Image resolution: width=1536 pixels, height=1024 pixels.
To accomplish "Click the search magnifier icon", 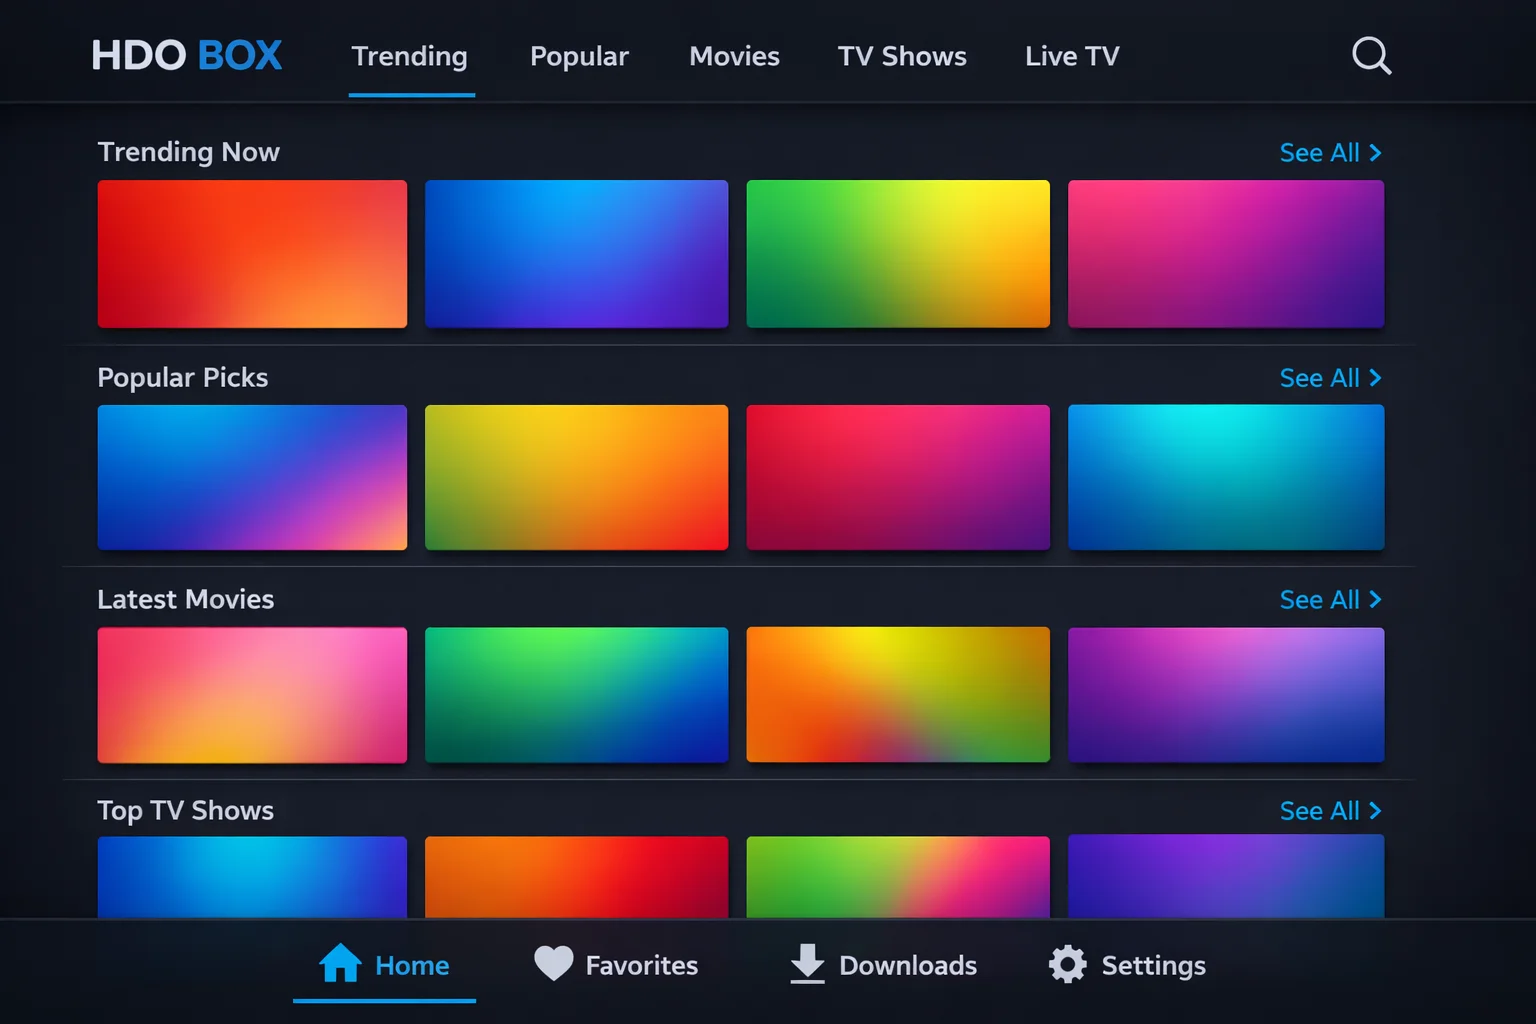I will click(x=1371, y=56).
